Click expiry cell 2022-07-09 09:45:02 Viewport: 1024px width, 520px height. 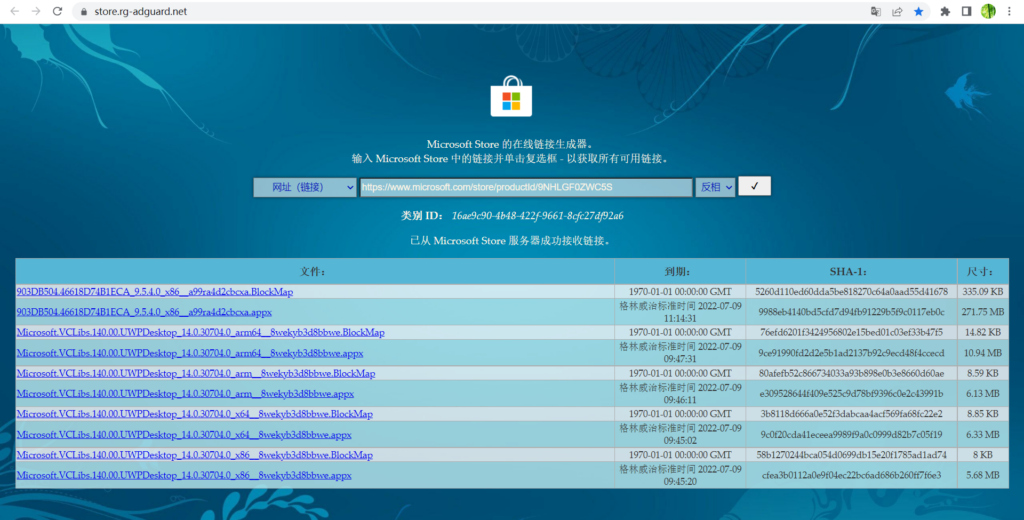(x=680, y=434)
